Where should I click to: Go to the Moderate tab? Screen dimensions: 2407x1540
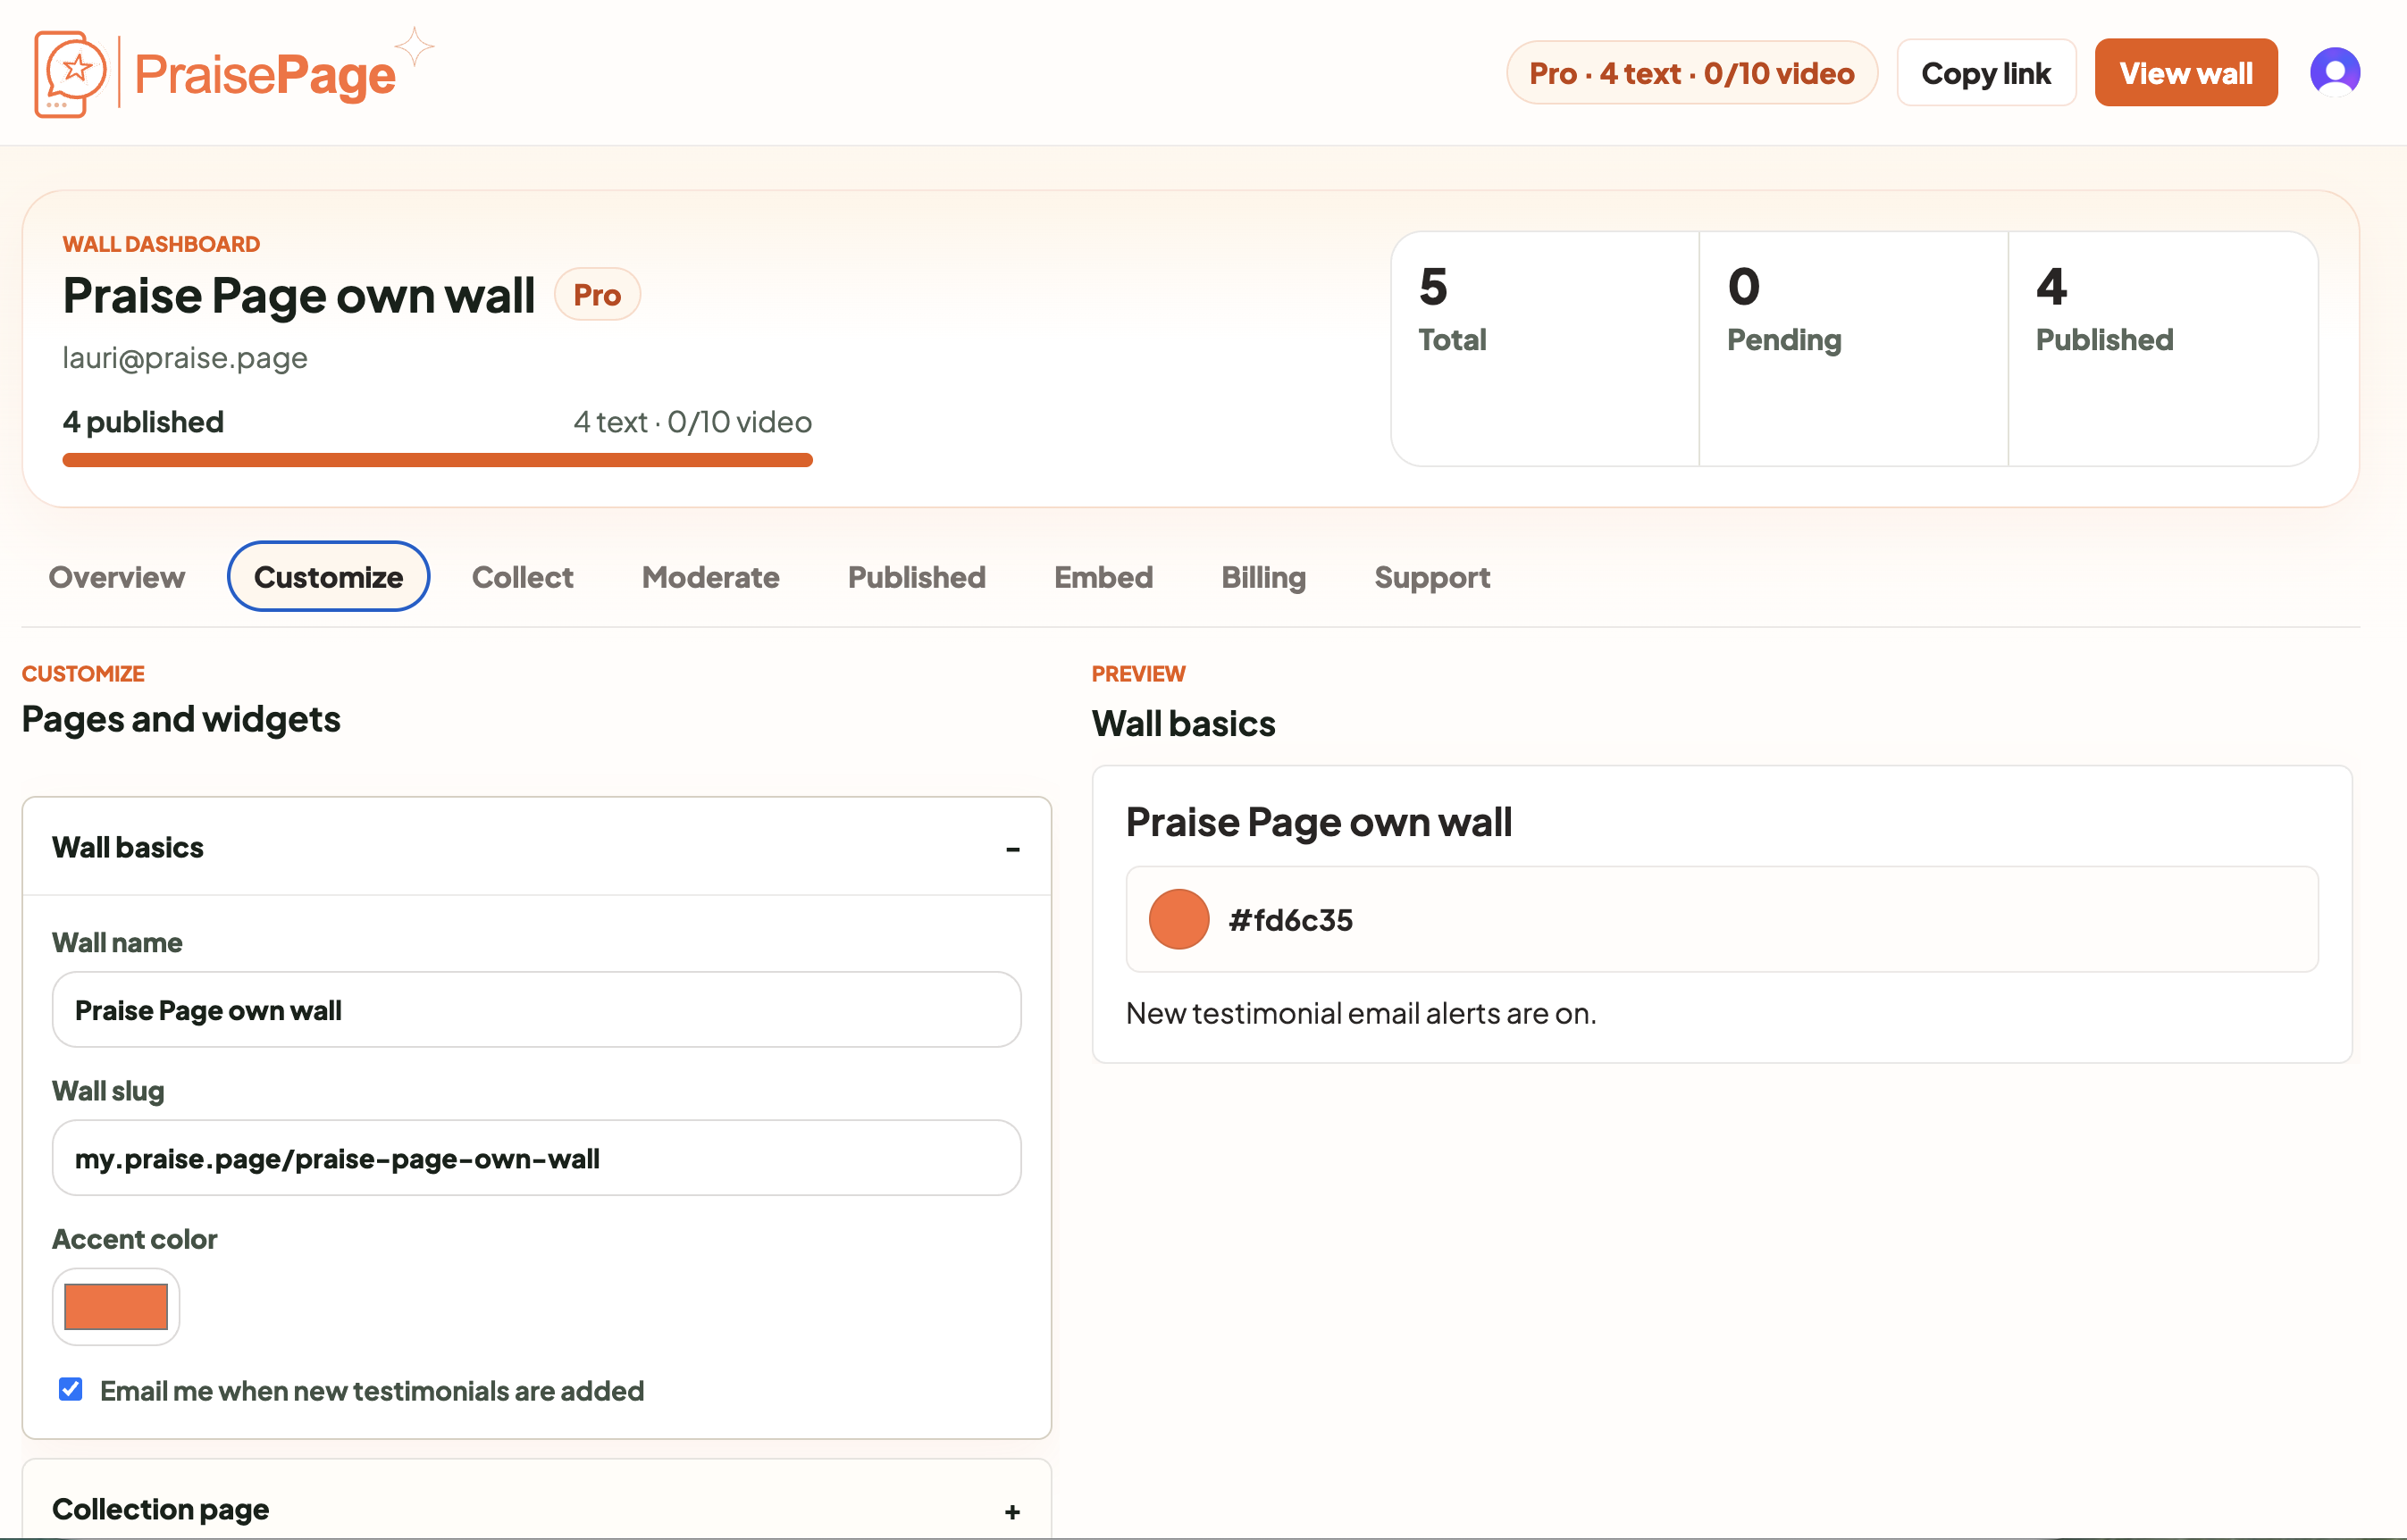click(711, 577)
